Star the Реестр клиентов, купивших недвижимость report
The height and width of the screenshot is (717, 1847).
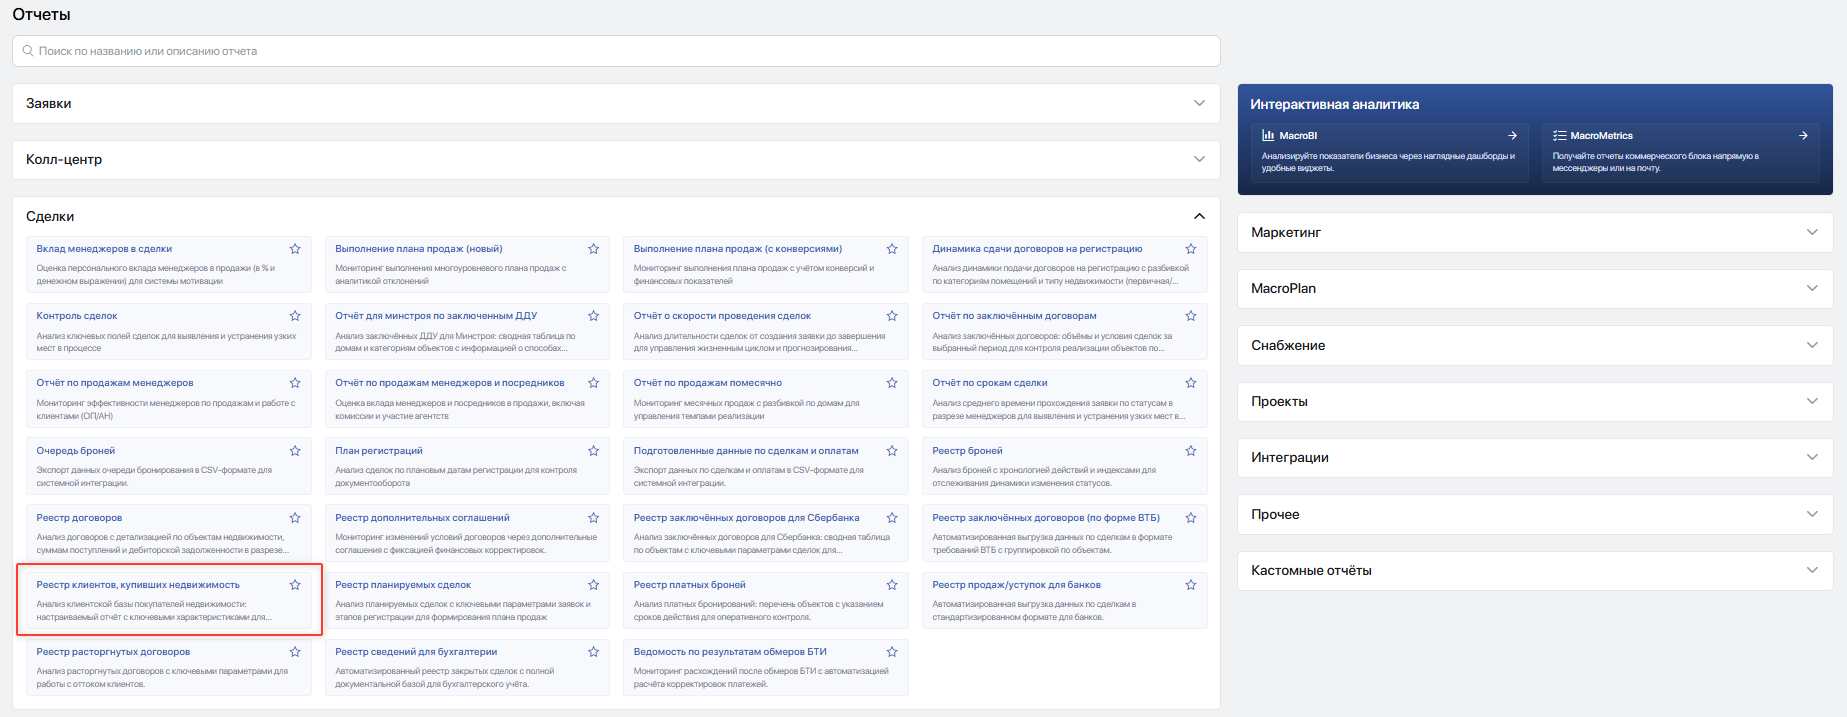click(x=295, y=585)
